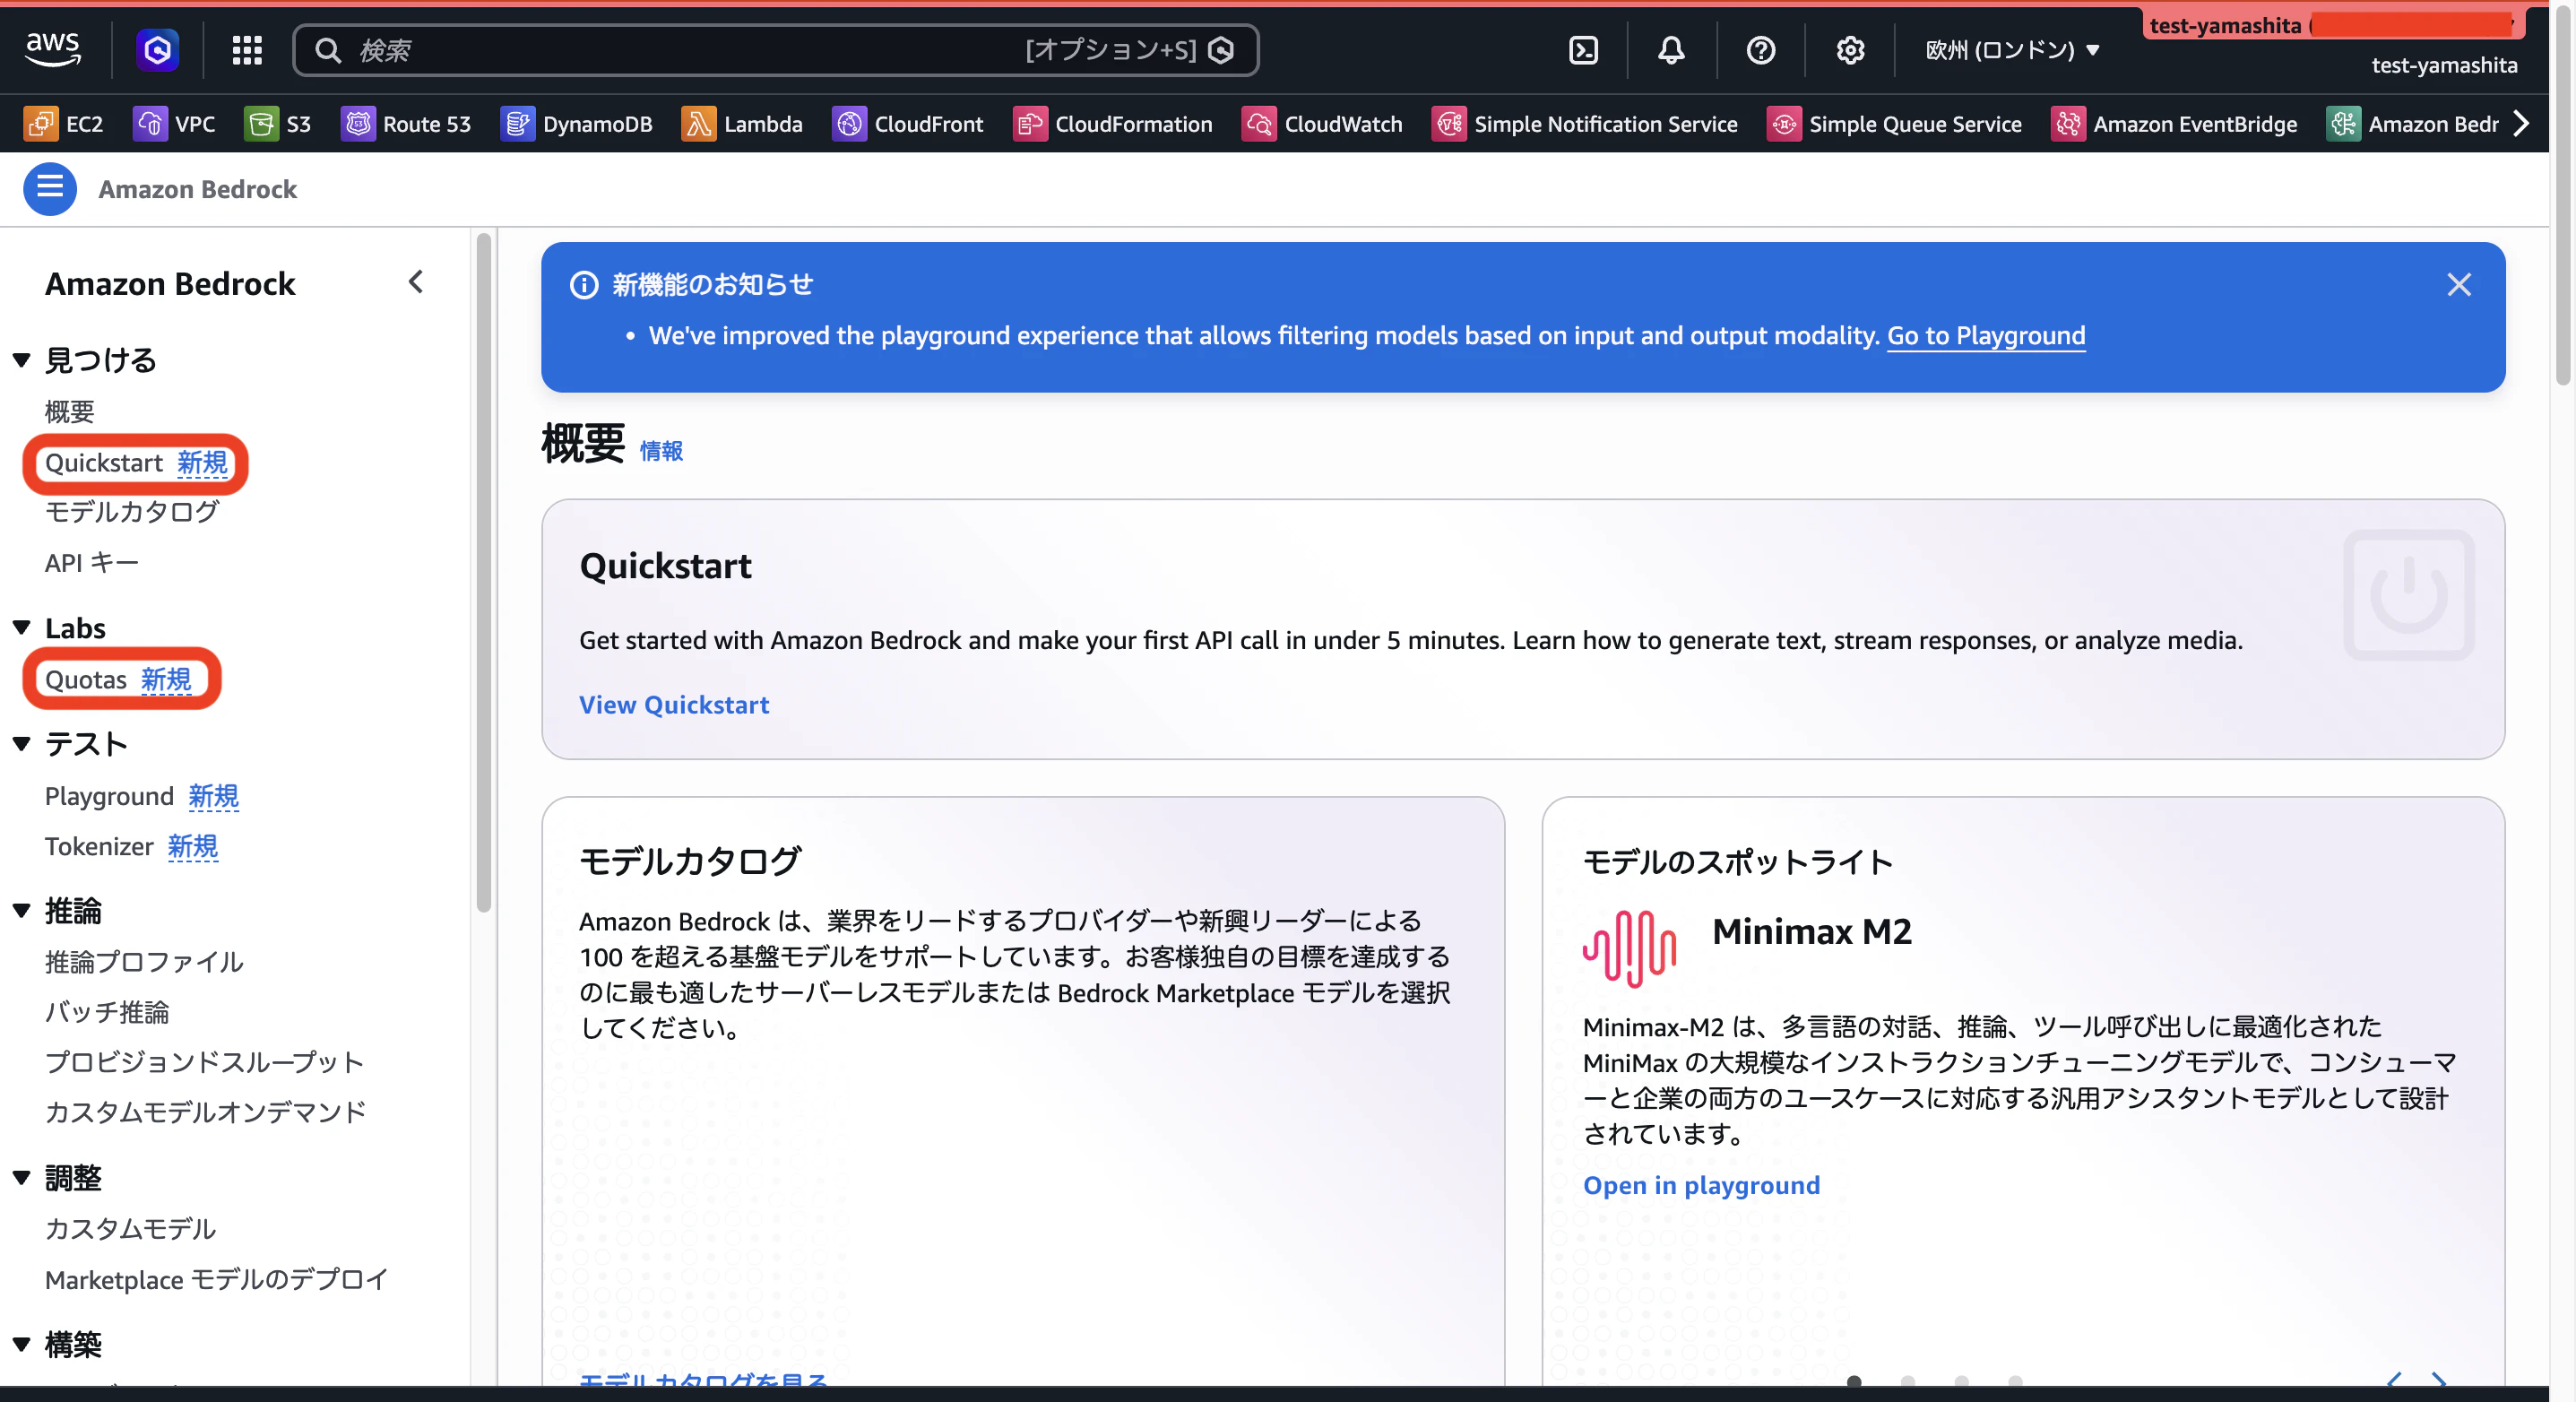Screen dimensions: 2576x1402
Task: Click the page vertical scrollbar
Action: tap(2563, 195)
